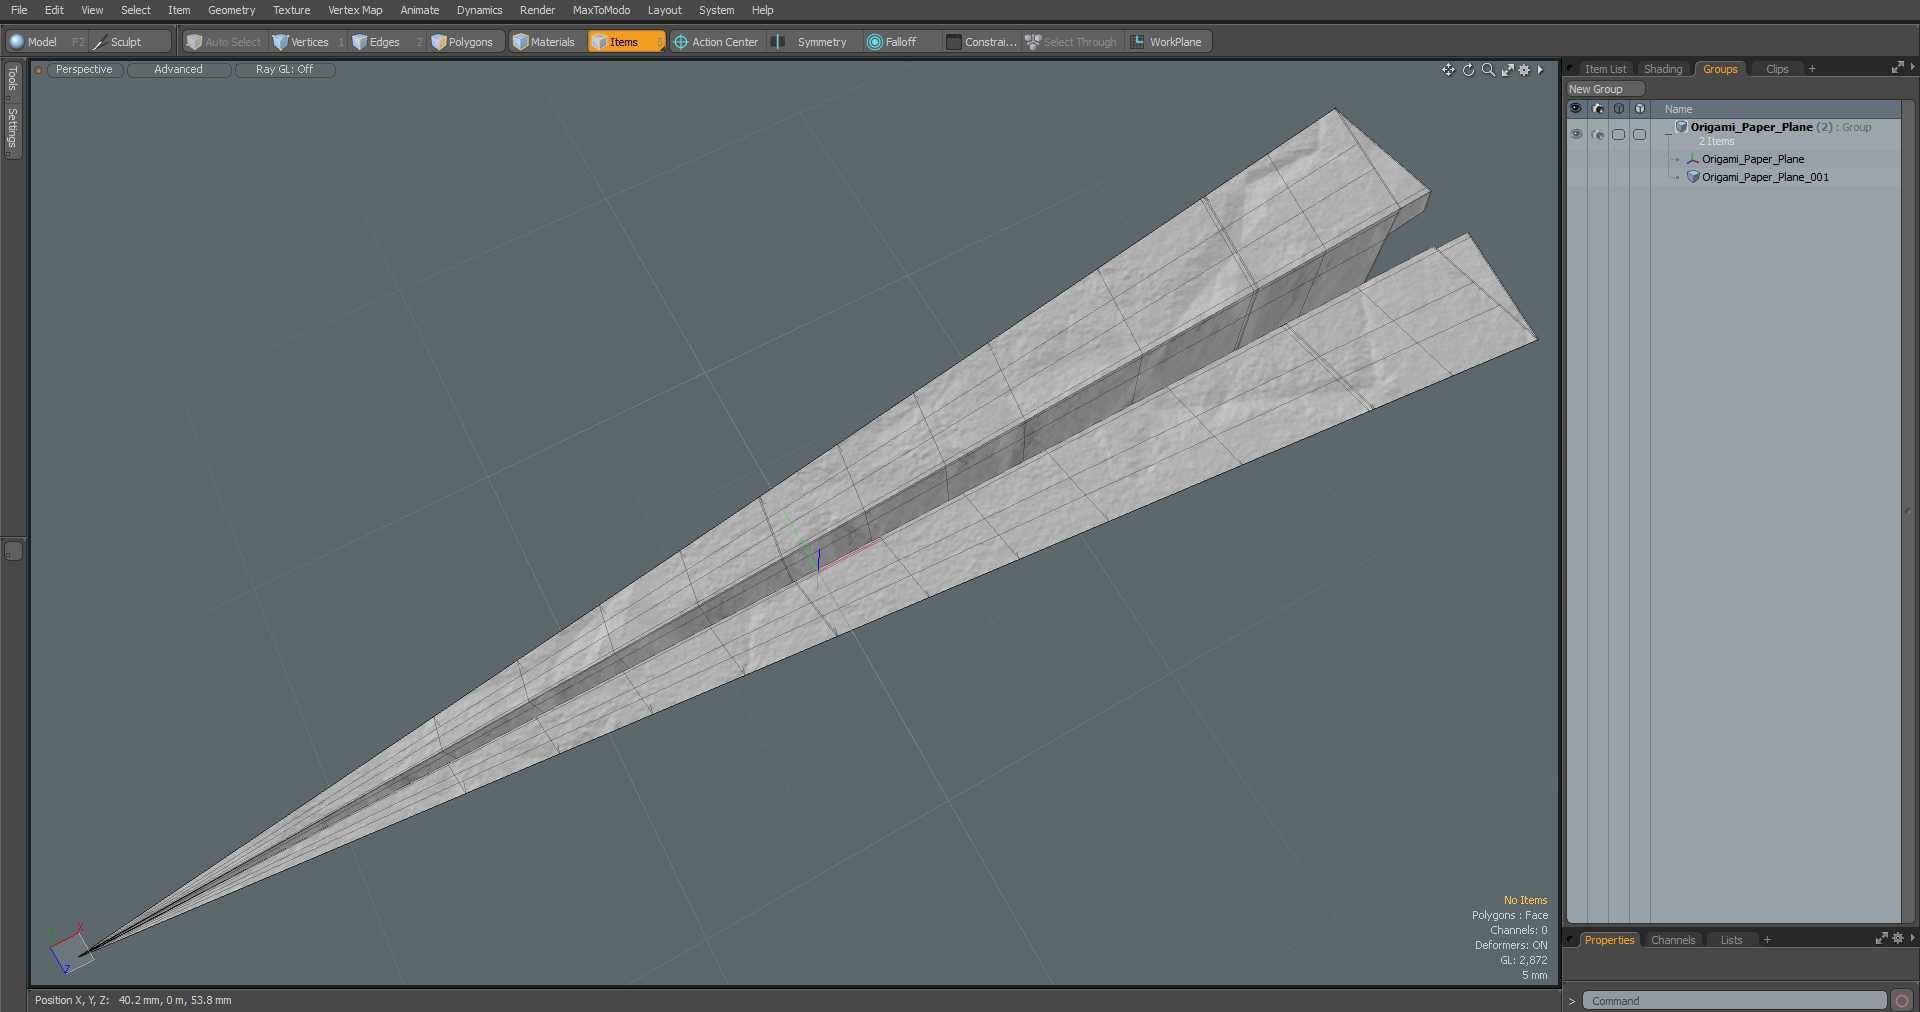Toggle fourth column checkbox for Origami_Paper_Plane group

[1639, 134]
